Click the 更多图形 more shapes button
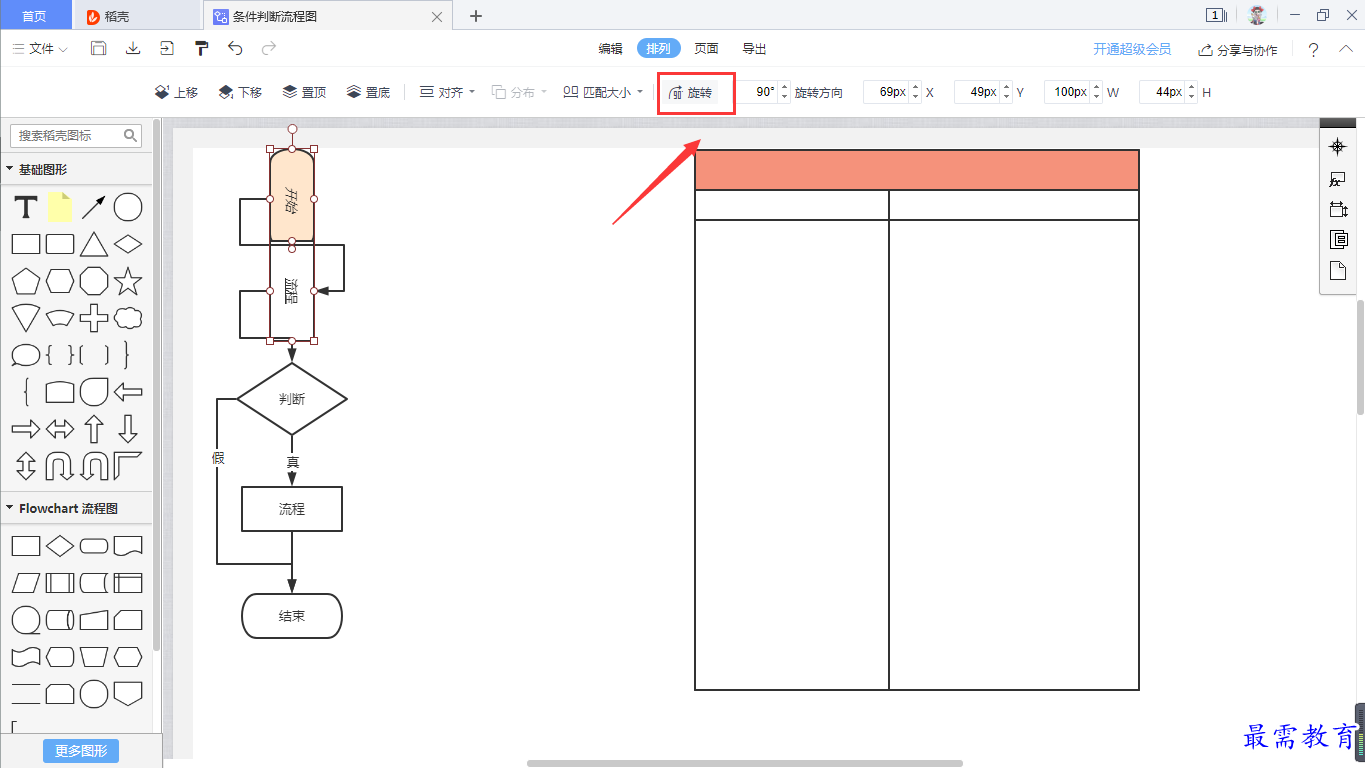Viewport: 1365px width, 768px height. pyautogui.click(x=81, y=751)
